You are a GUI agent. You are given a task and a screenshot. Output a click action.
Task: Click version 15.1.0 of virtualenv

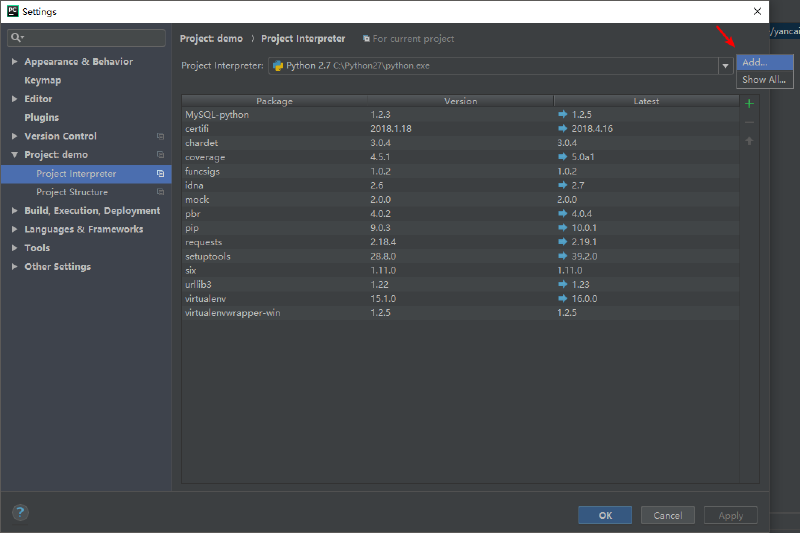tap(383, 298)
